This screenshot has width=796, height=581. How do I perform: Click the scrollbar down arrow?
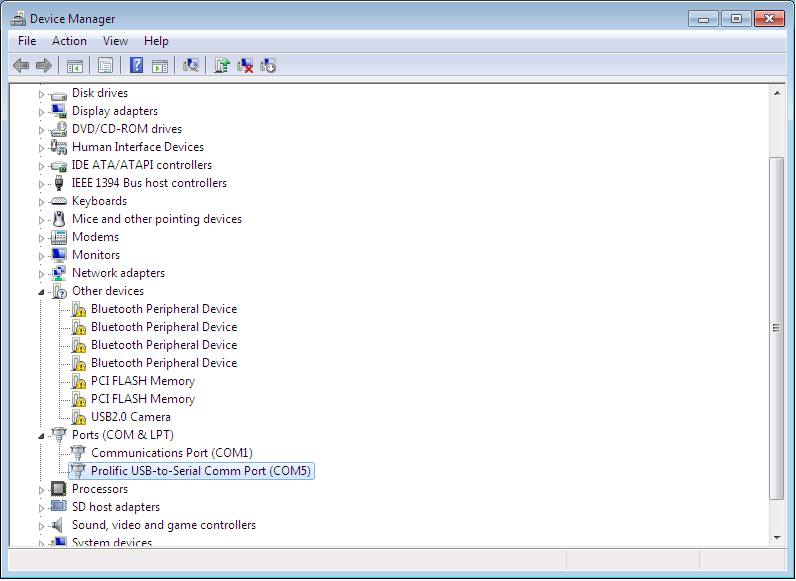777,538
